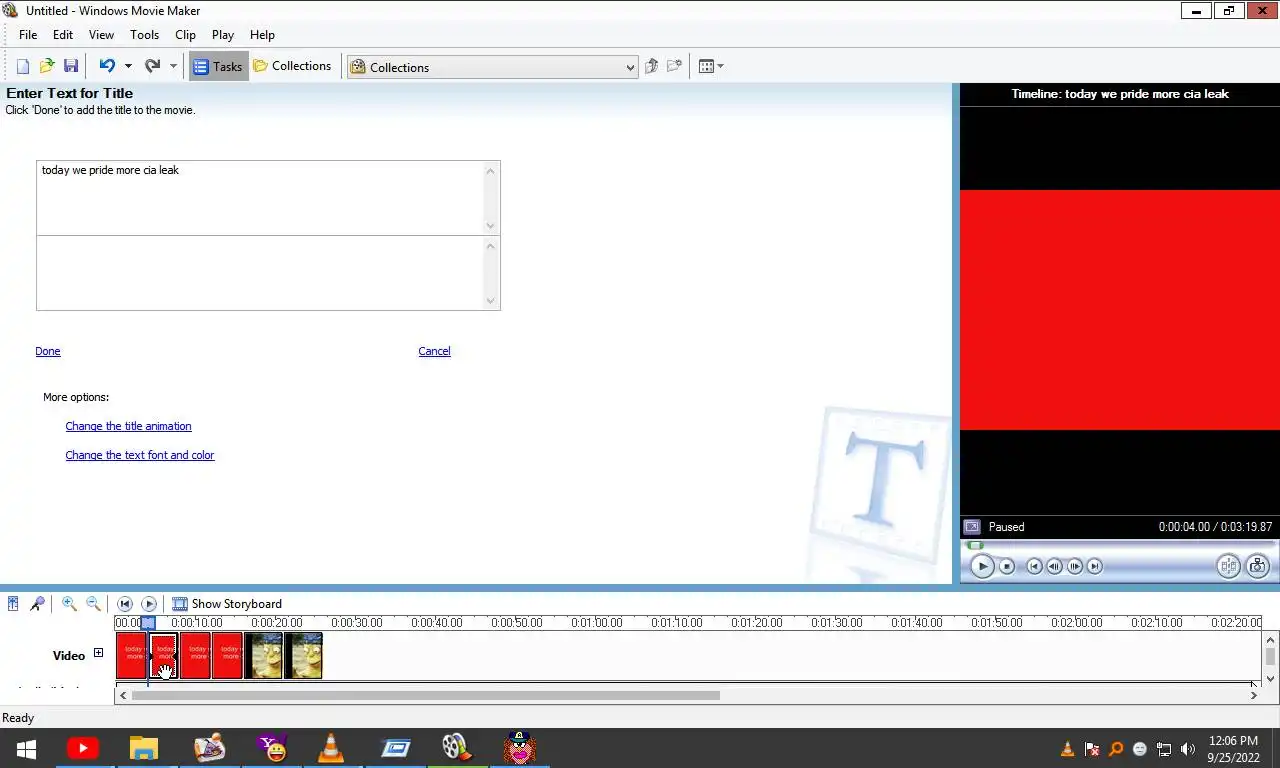Viewport: 1280px width, 768px height.
Task: Open the Clip menu
Action: point(185,34)
